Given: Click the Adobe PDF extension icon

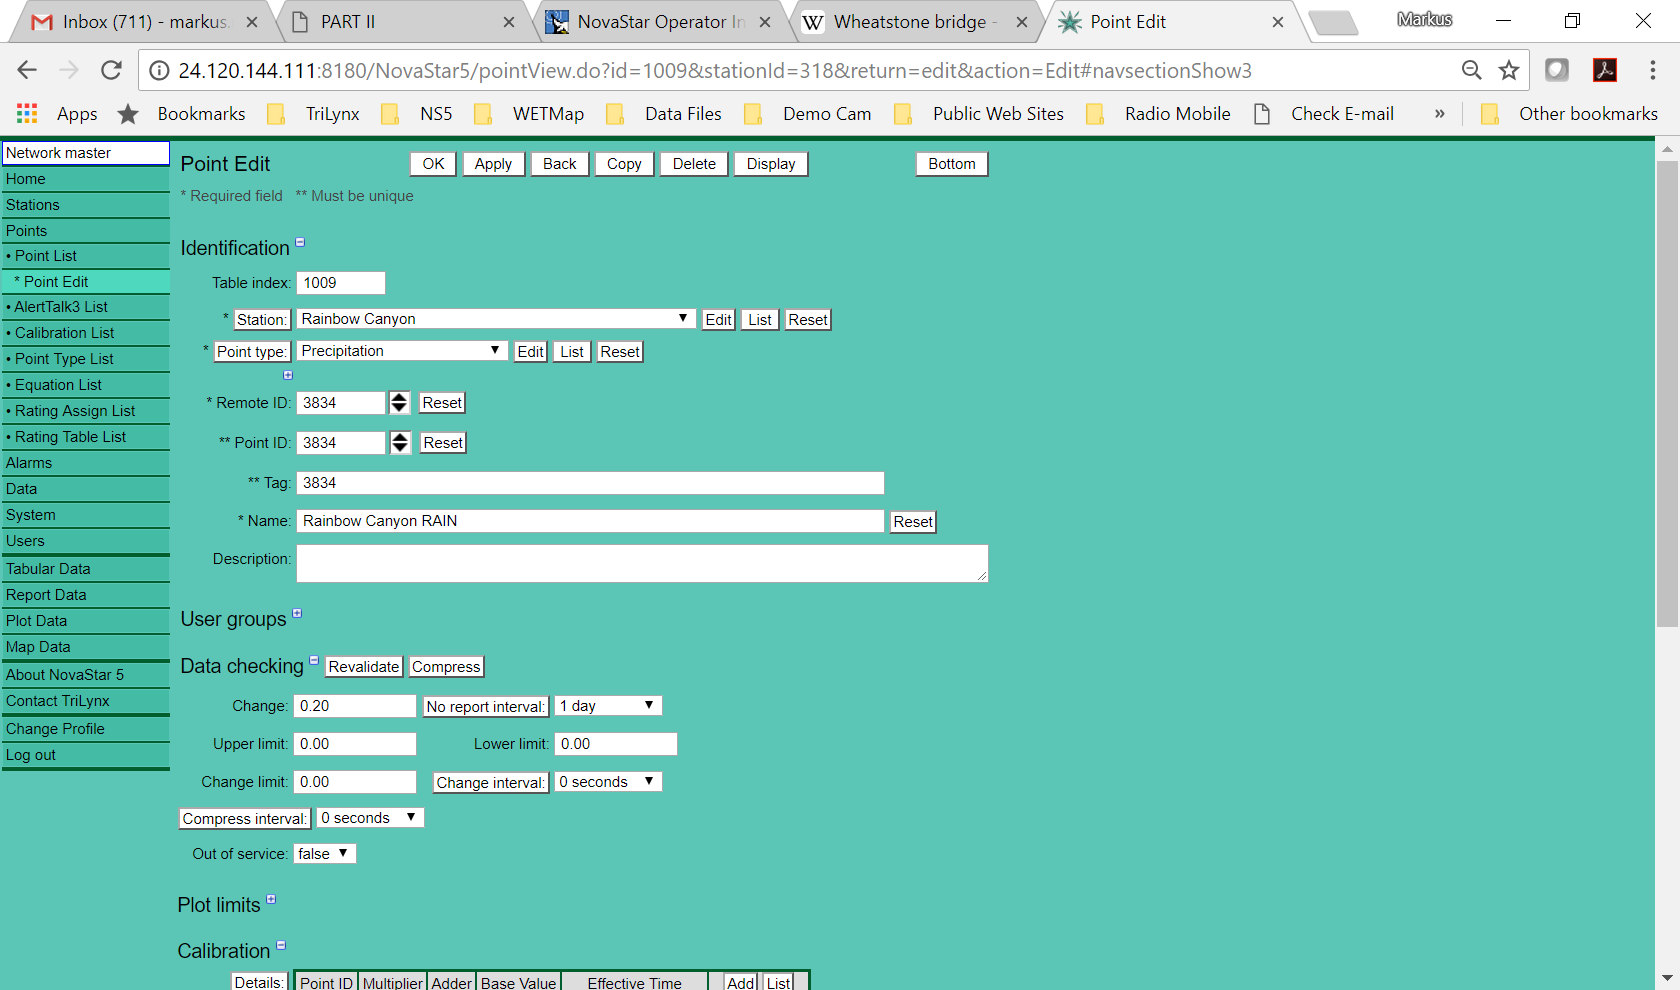Looking at the screenshot, I should (1605, 70).
